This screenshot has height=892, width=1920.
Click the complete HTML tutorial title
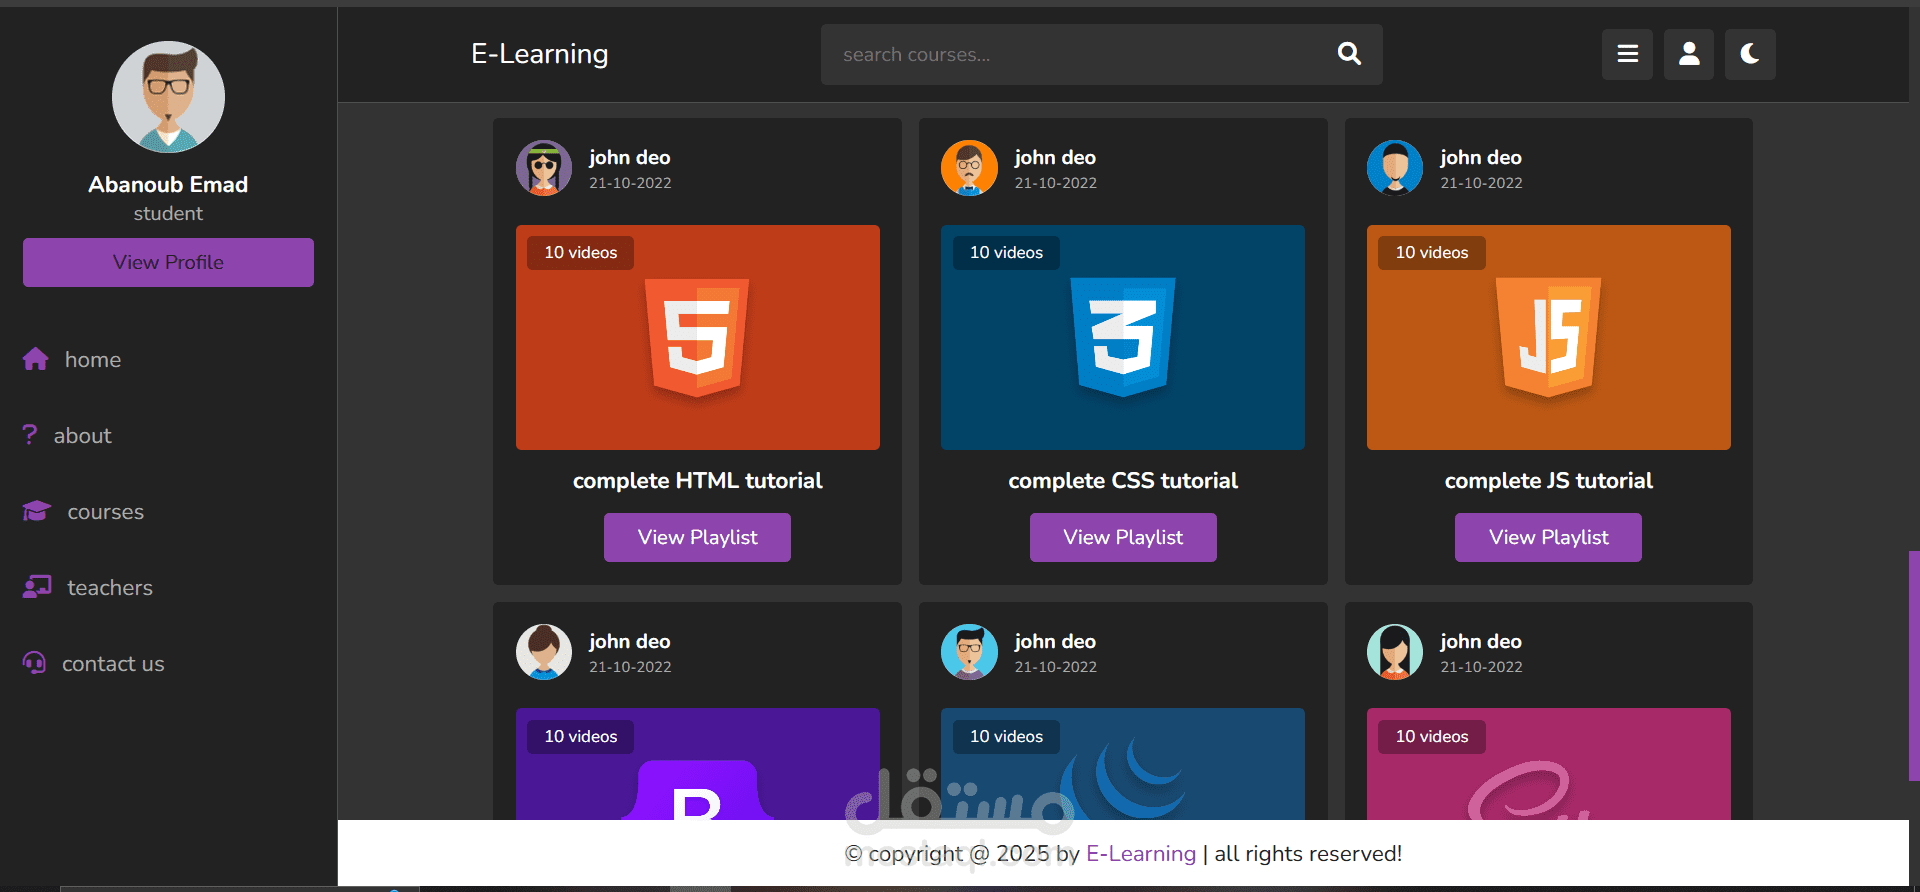tap(698, 481)
